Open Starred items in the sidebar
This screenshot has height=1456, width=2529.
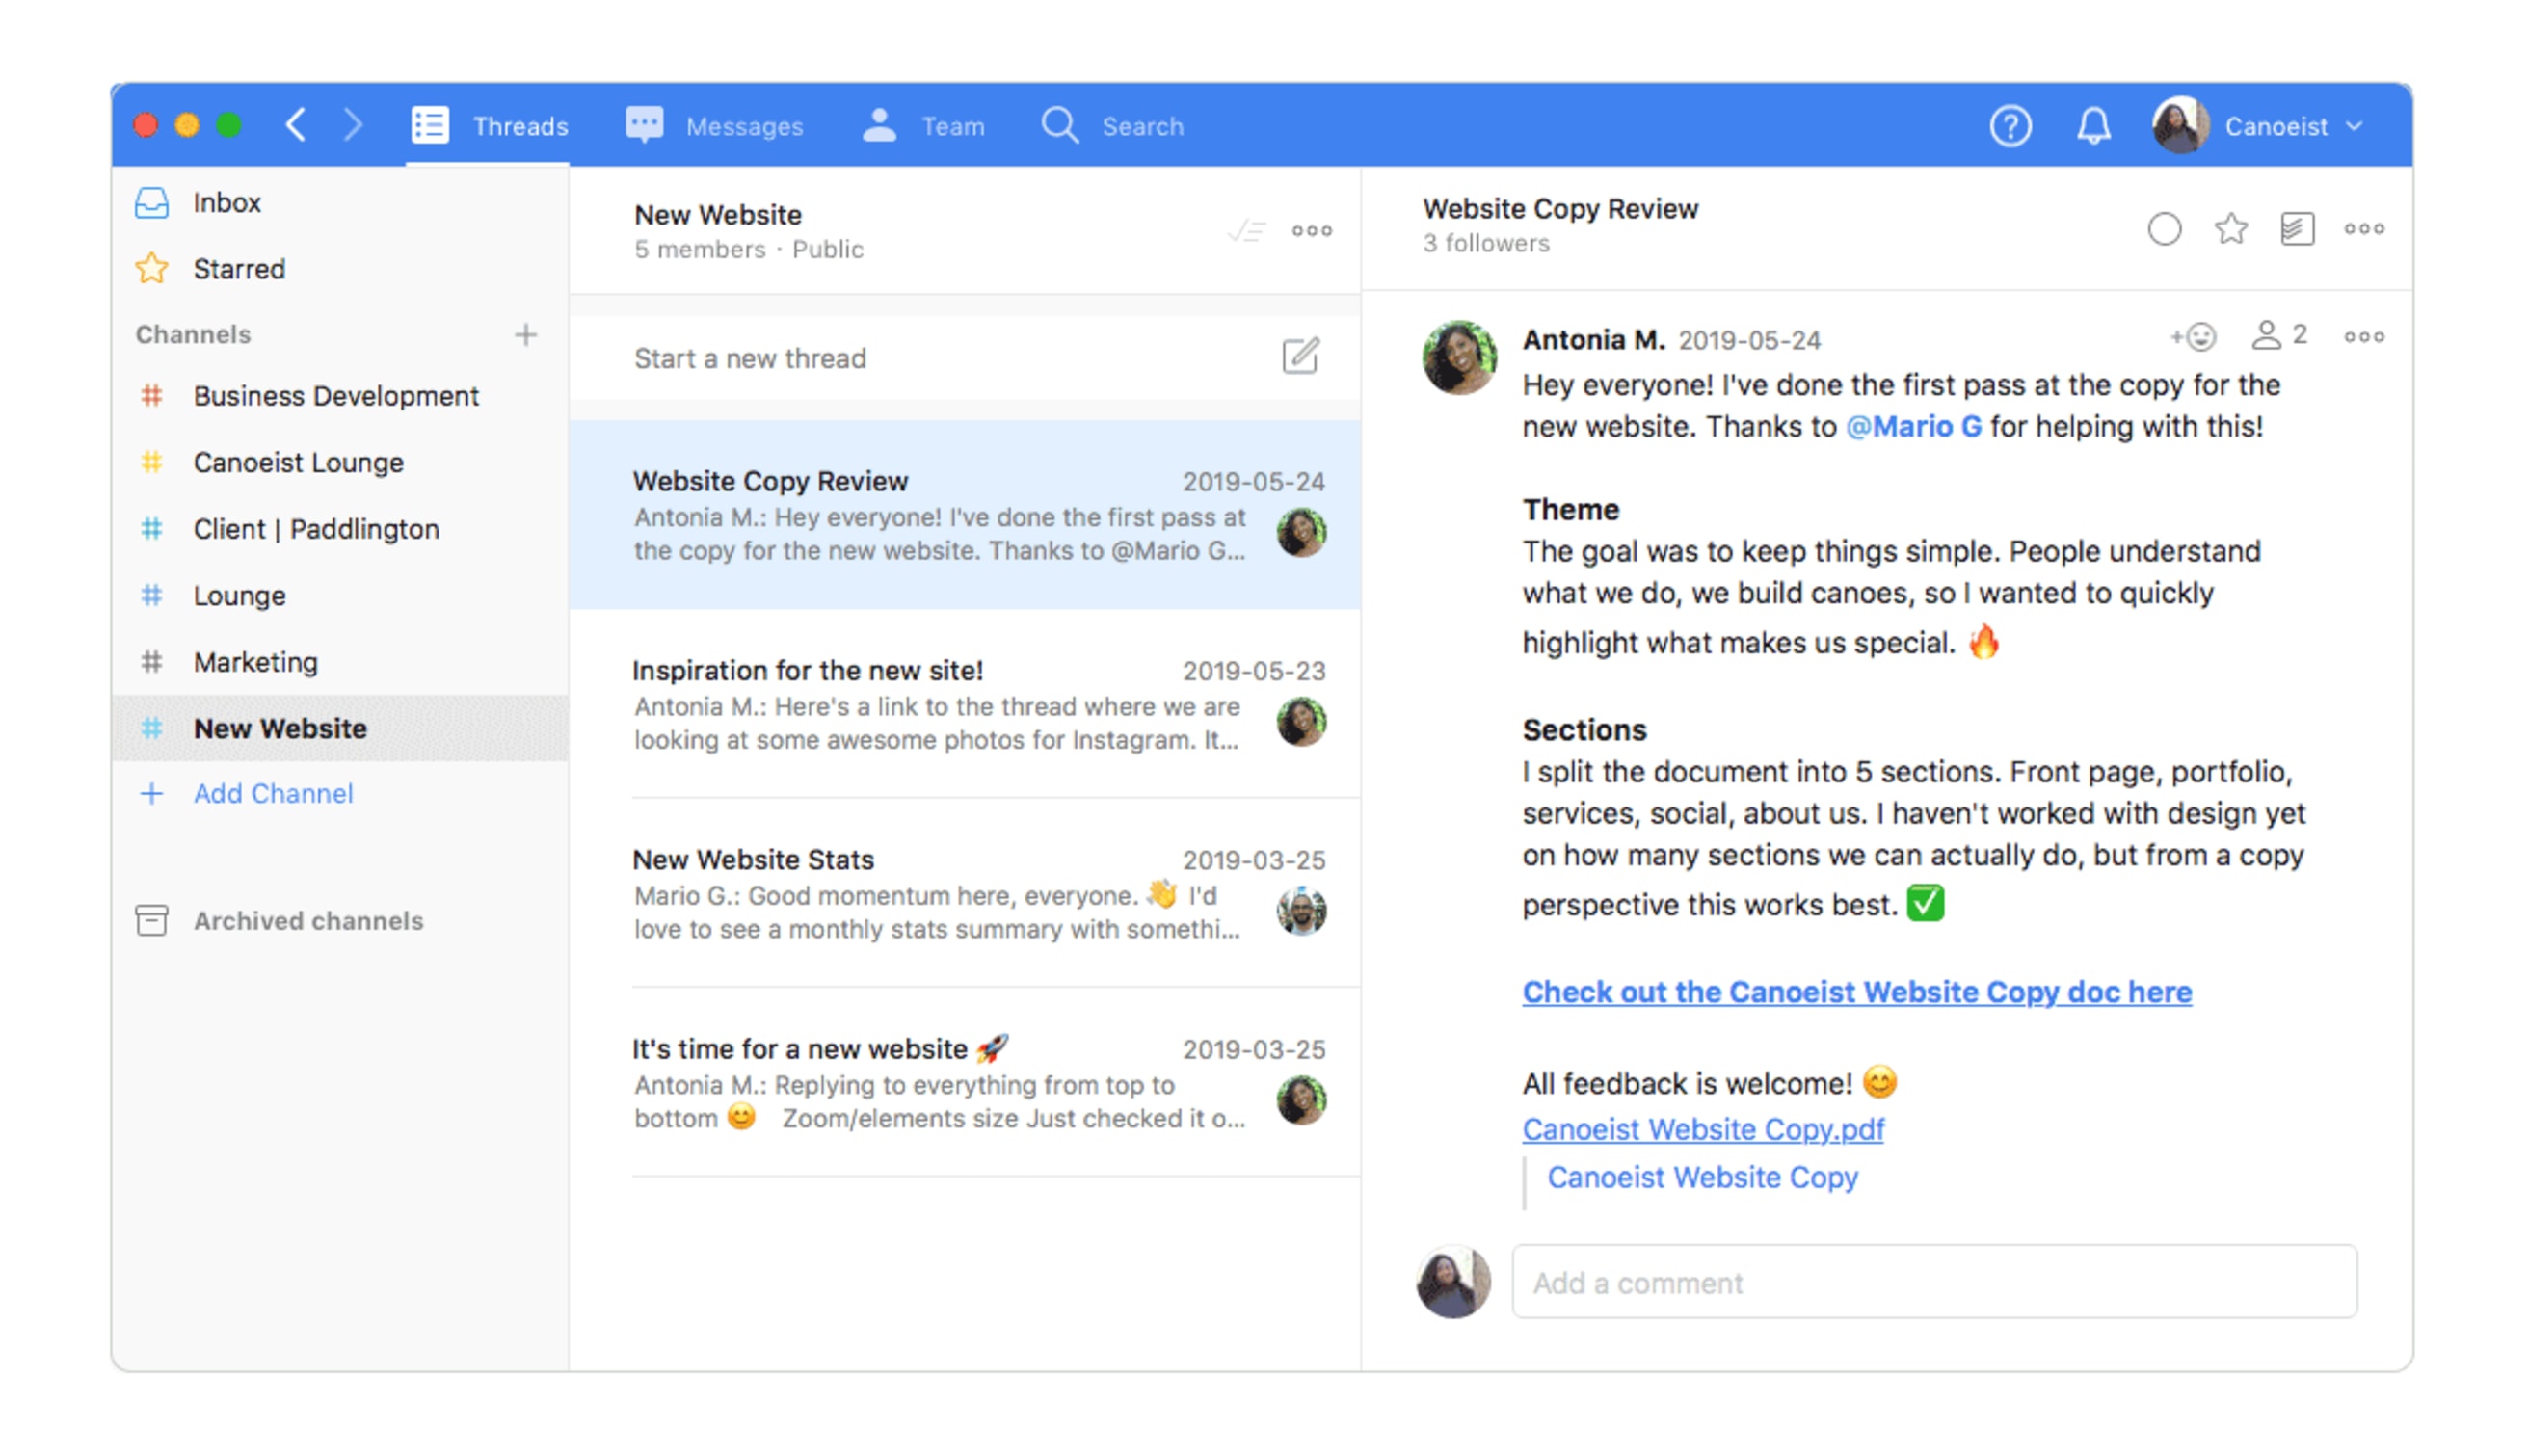pyautogui.click(x=238, y=268)
